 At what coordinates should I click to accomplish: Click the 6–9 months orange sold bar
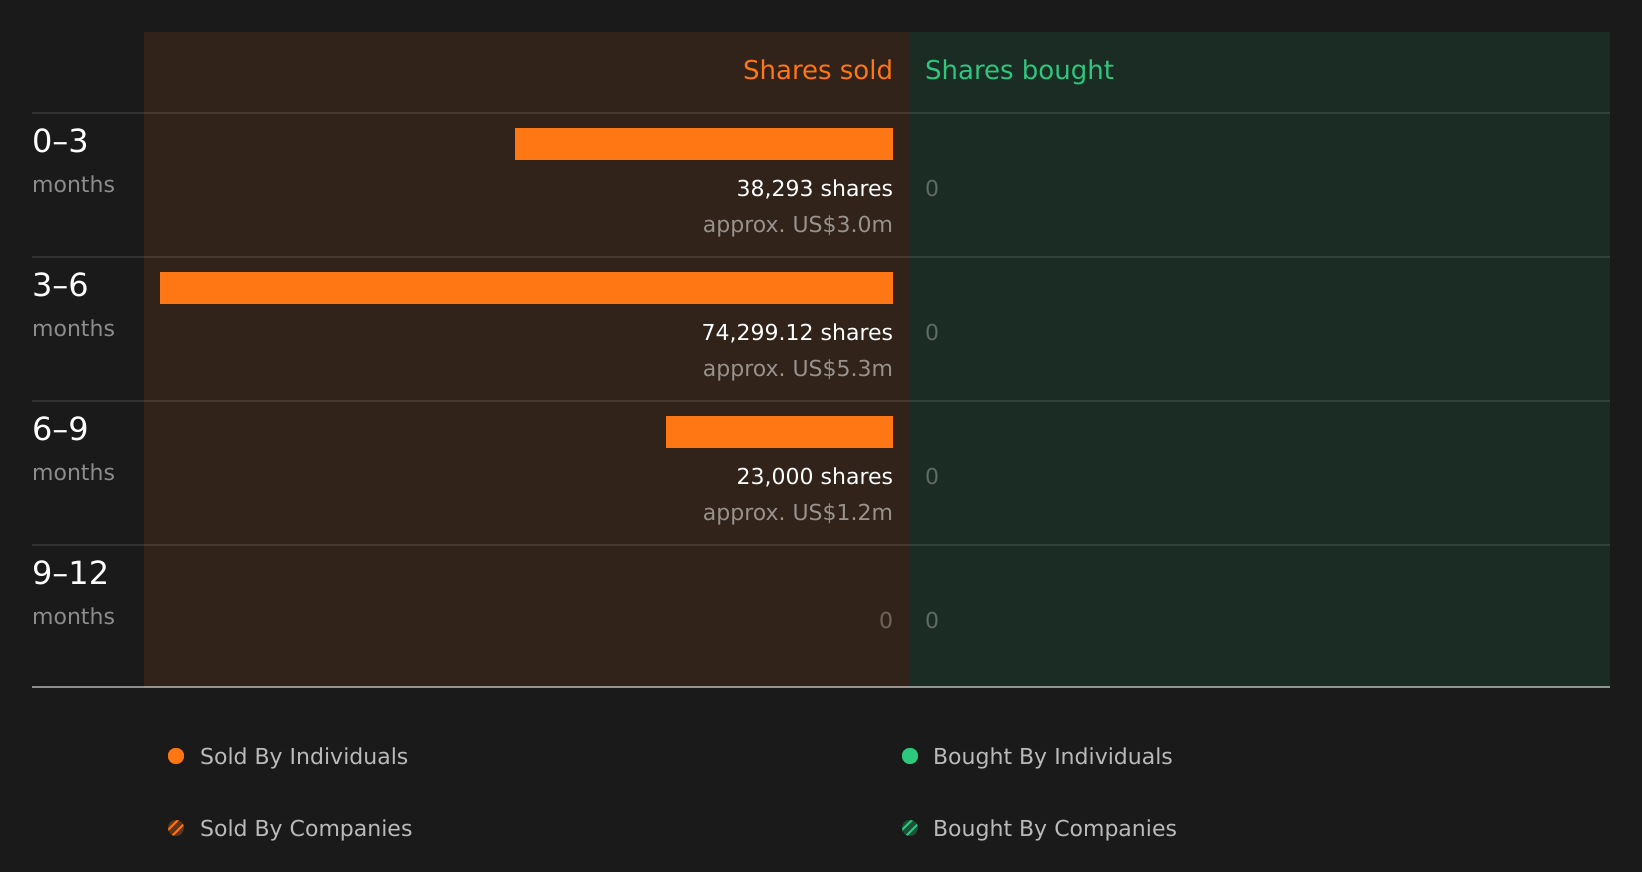coord(779,432)
